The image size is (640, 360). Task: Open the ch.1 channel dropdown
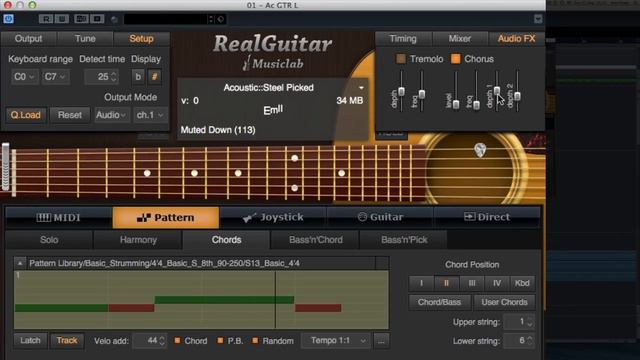150,115
